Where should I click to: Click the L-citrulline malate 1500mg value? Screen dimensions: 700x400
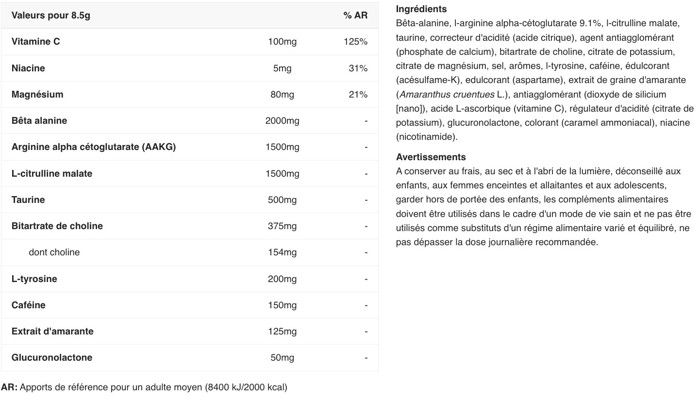282,174
